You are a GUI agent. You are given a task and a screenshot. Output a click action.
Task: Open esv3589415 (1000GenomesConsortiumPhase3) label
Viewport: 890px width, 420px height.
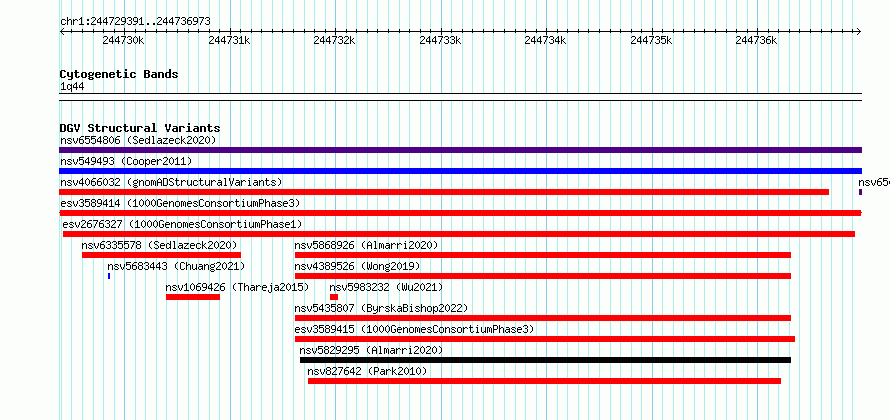coord(414,329)
